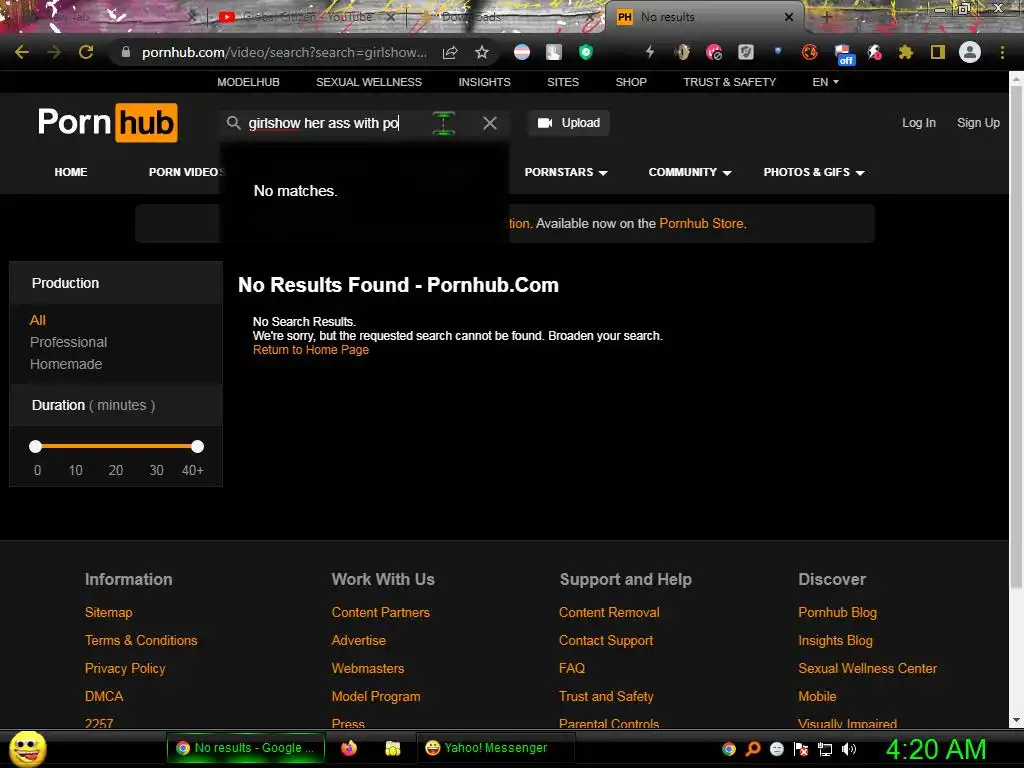Click the page vertical scrollbar
The image size is (1024, 768).
pyautogui.click(x=1016, y=338)
